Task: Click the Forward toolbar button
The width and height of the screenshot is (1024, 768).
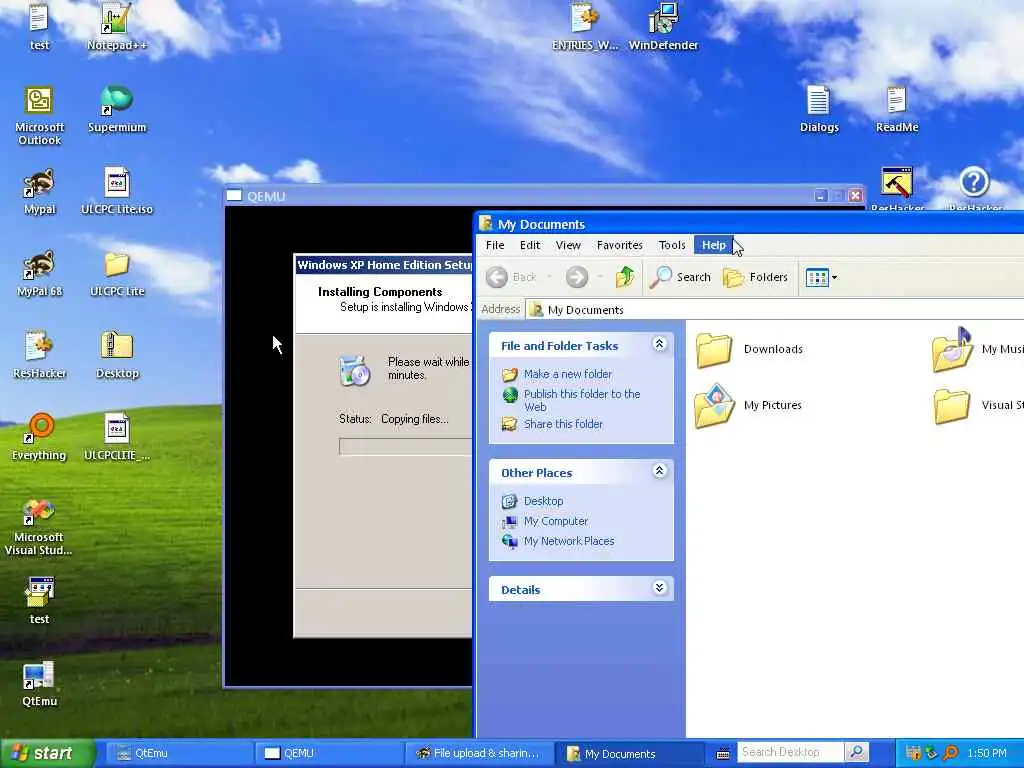Action: 577,277
